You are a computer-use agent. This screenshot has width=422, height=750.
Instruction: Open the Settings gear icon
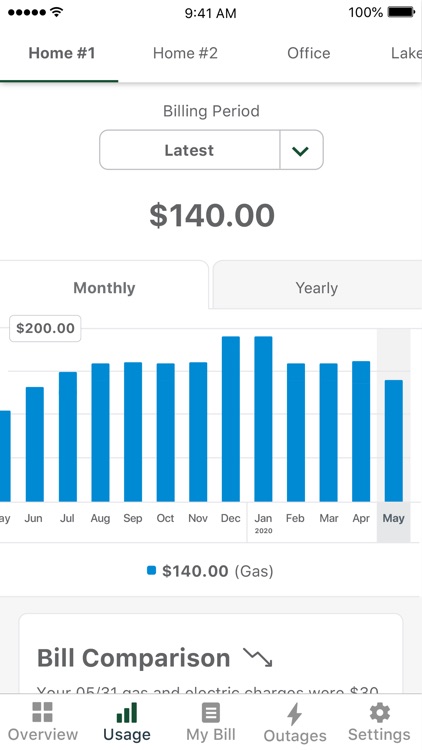(379, 712)
